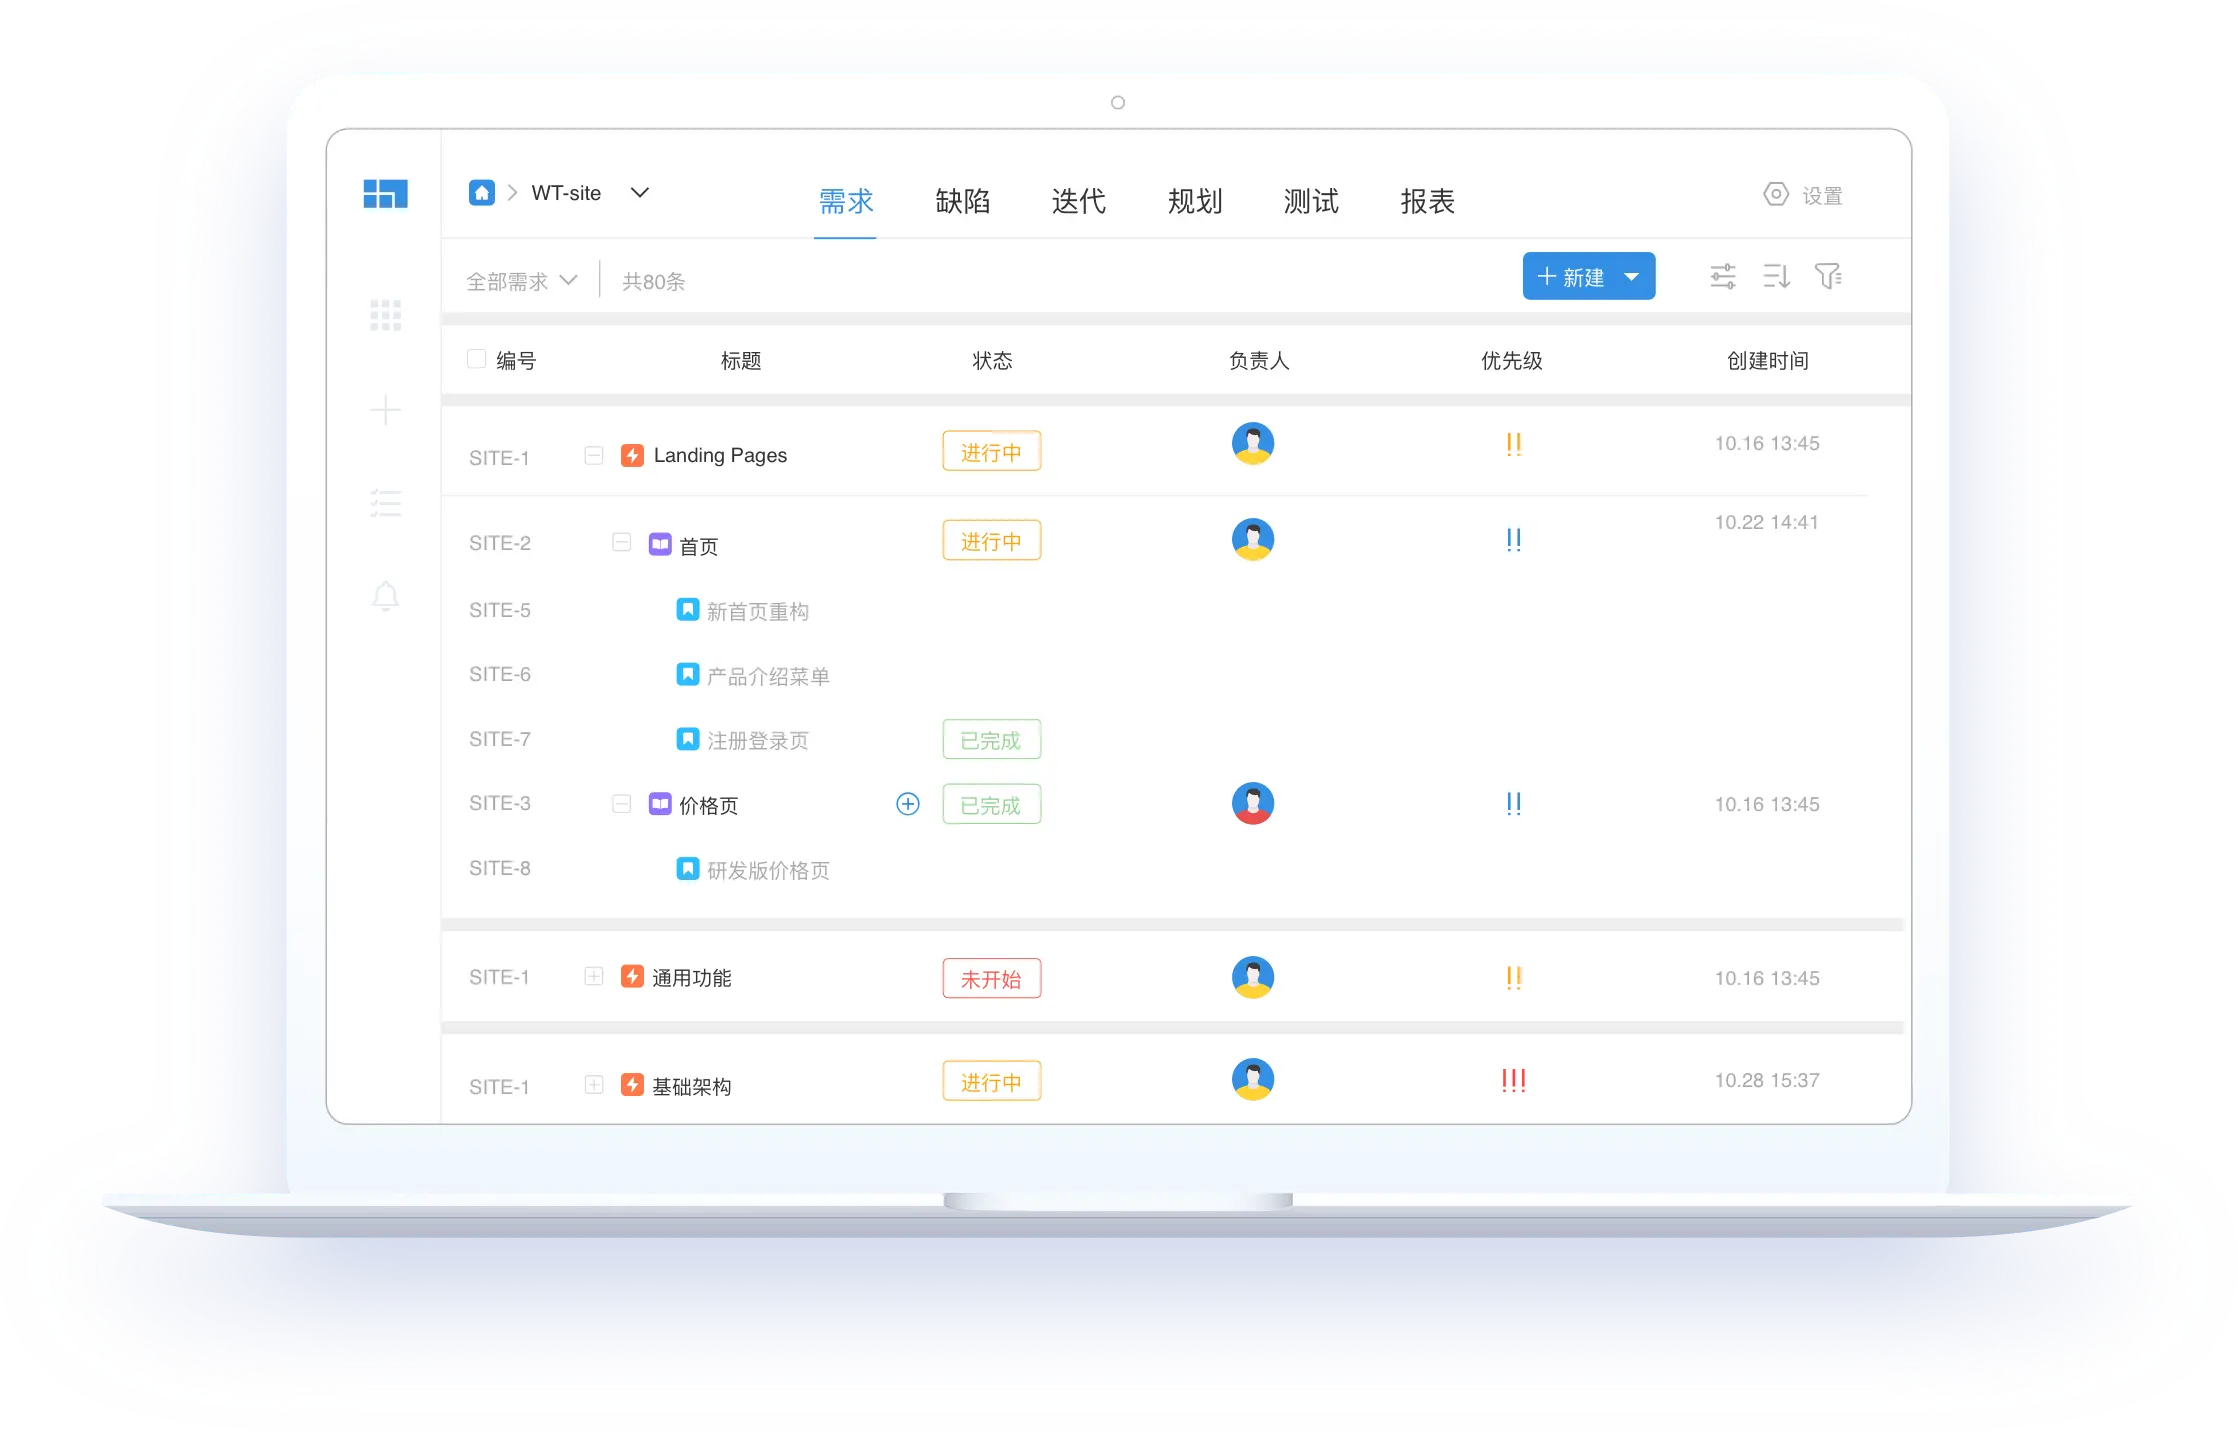The width and height of the screenshot is (2238, 1432).
Task: Expand the 通用功能 row
Action: (x=593, y=977)
